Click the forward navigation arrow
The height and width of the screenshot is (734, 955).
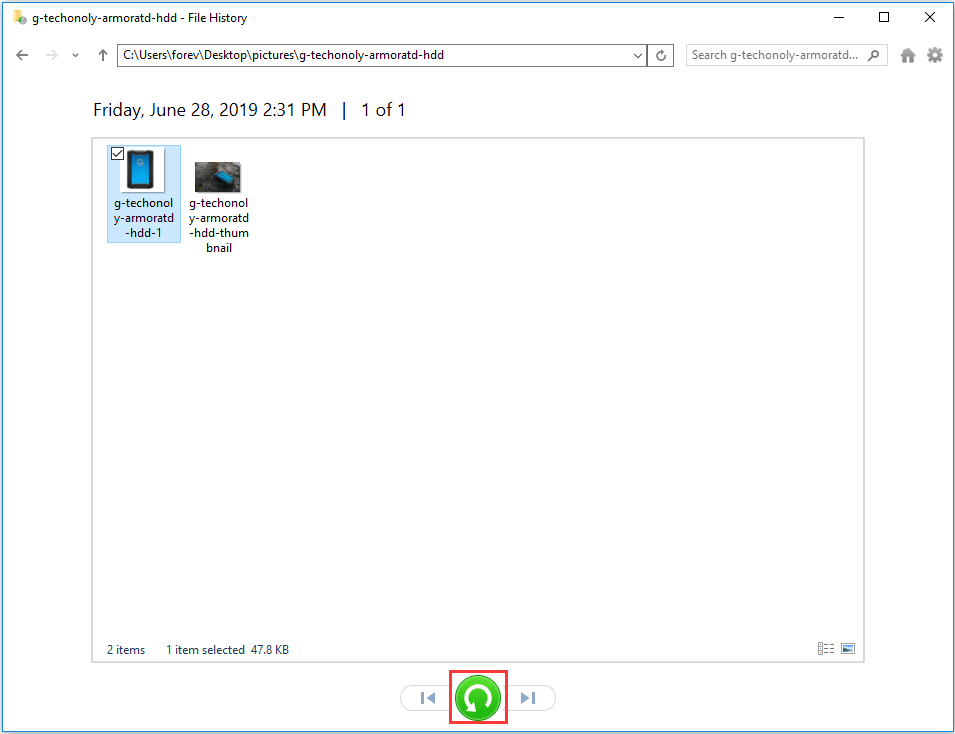[x=48, y=55]
